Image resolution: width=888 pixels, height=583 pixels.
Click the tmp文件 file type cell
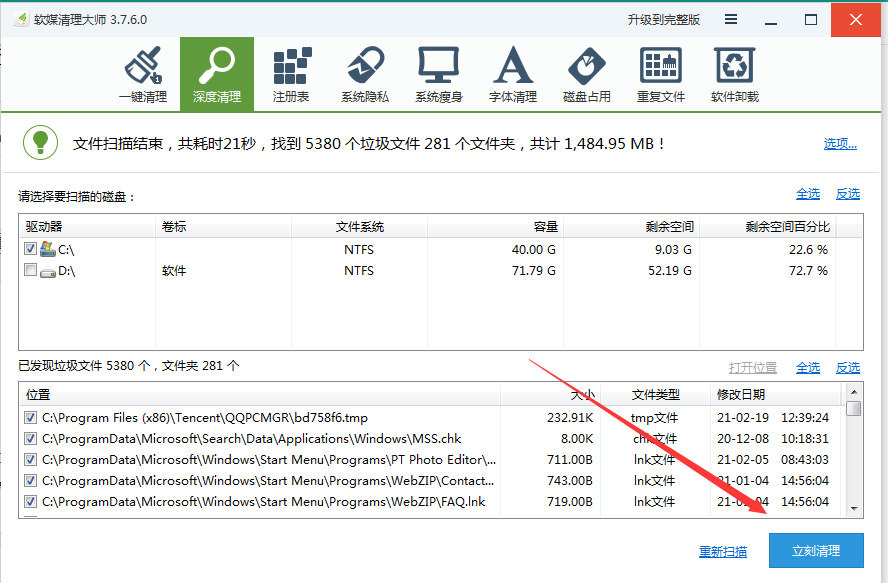click(x=654, y=418)
